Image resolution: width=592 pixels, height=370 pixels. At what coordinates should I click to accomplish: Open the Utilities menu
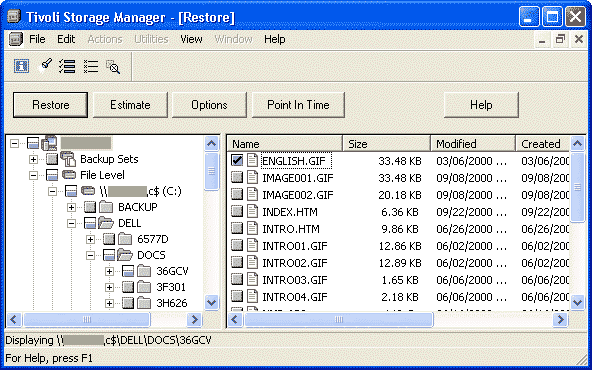(151, 39)
